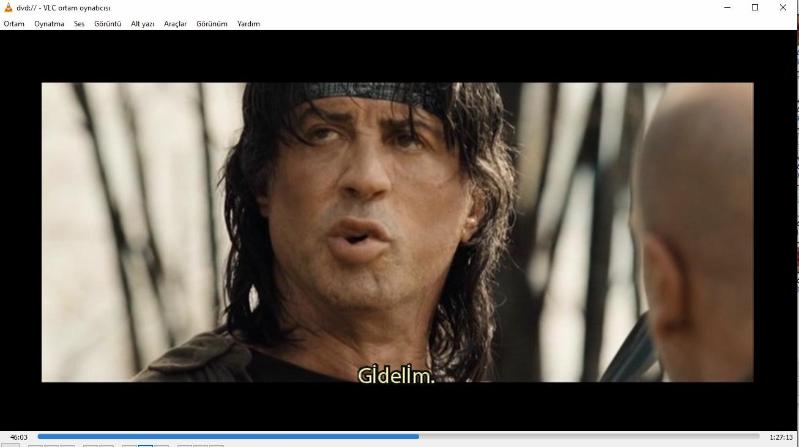The image size is (799, 447).
Task: Open the Oynatma menu
Action: (49, 23)
